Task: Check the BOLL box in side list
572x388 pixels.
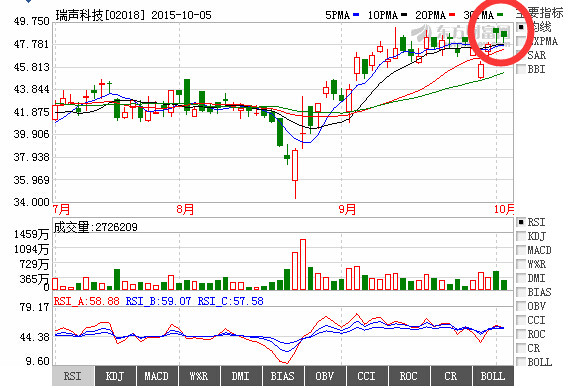Action: tap(521, 362)
